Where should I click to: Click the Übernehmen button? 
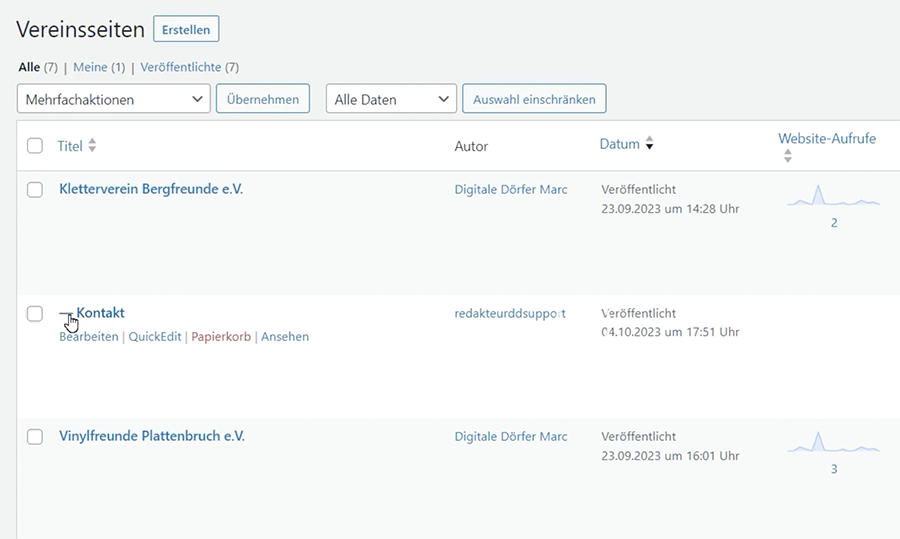tap(263, 99)
